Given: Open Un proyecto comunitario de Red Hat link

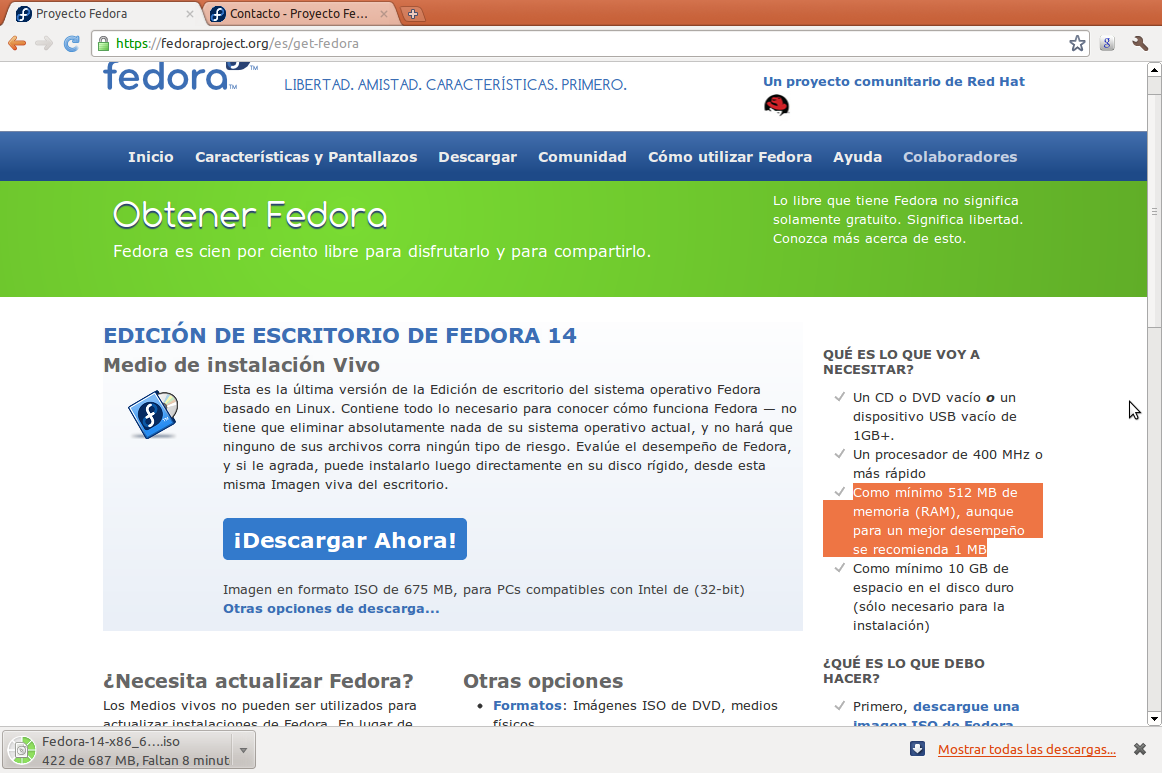Looking at the screenshot, I should [894, 82].
